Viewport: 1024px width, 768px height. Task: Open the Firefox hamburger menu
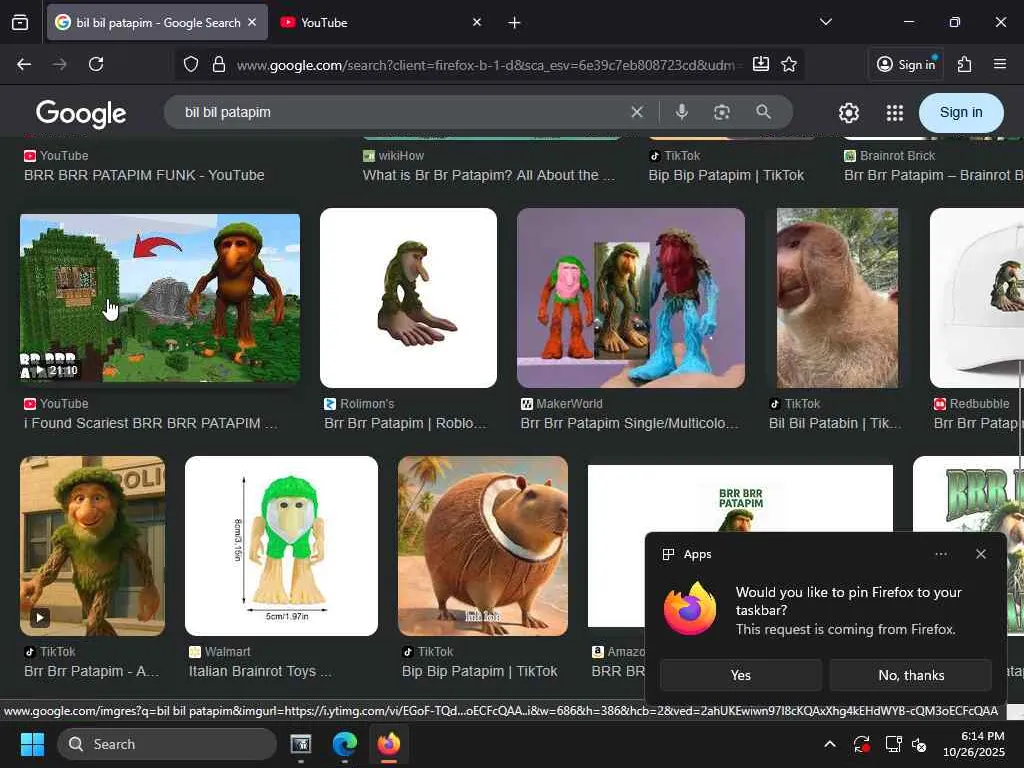coord(1000,64)
